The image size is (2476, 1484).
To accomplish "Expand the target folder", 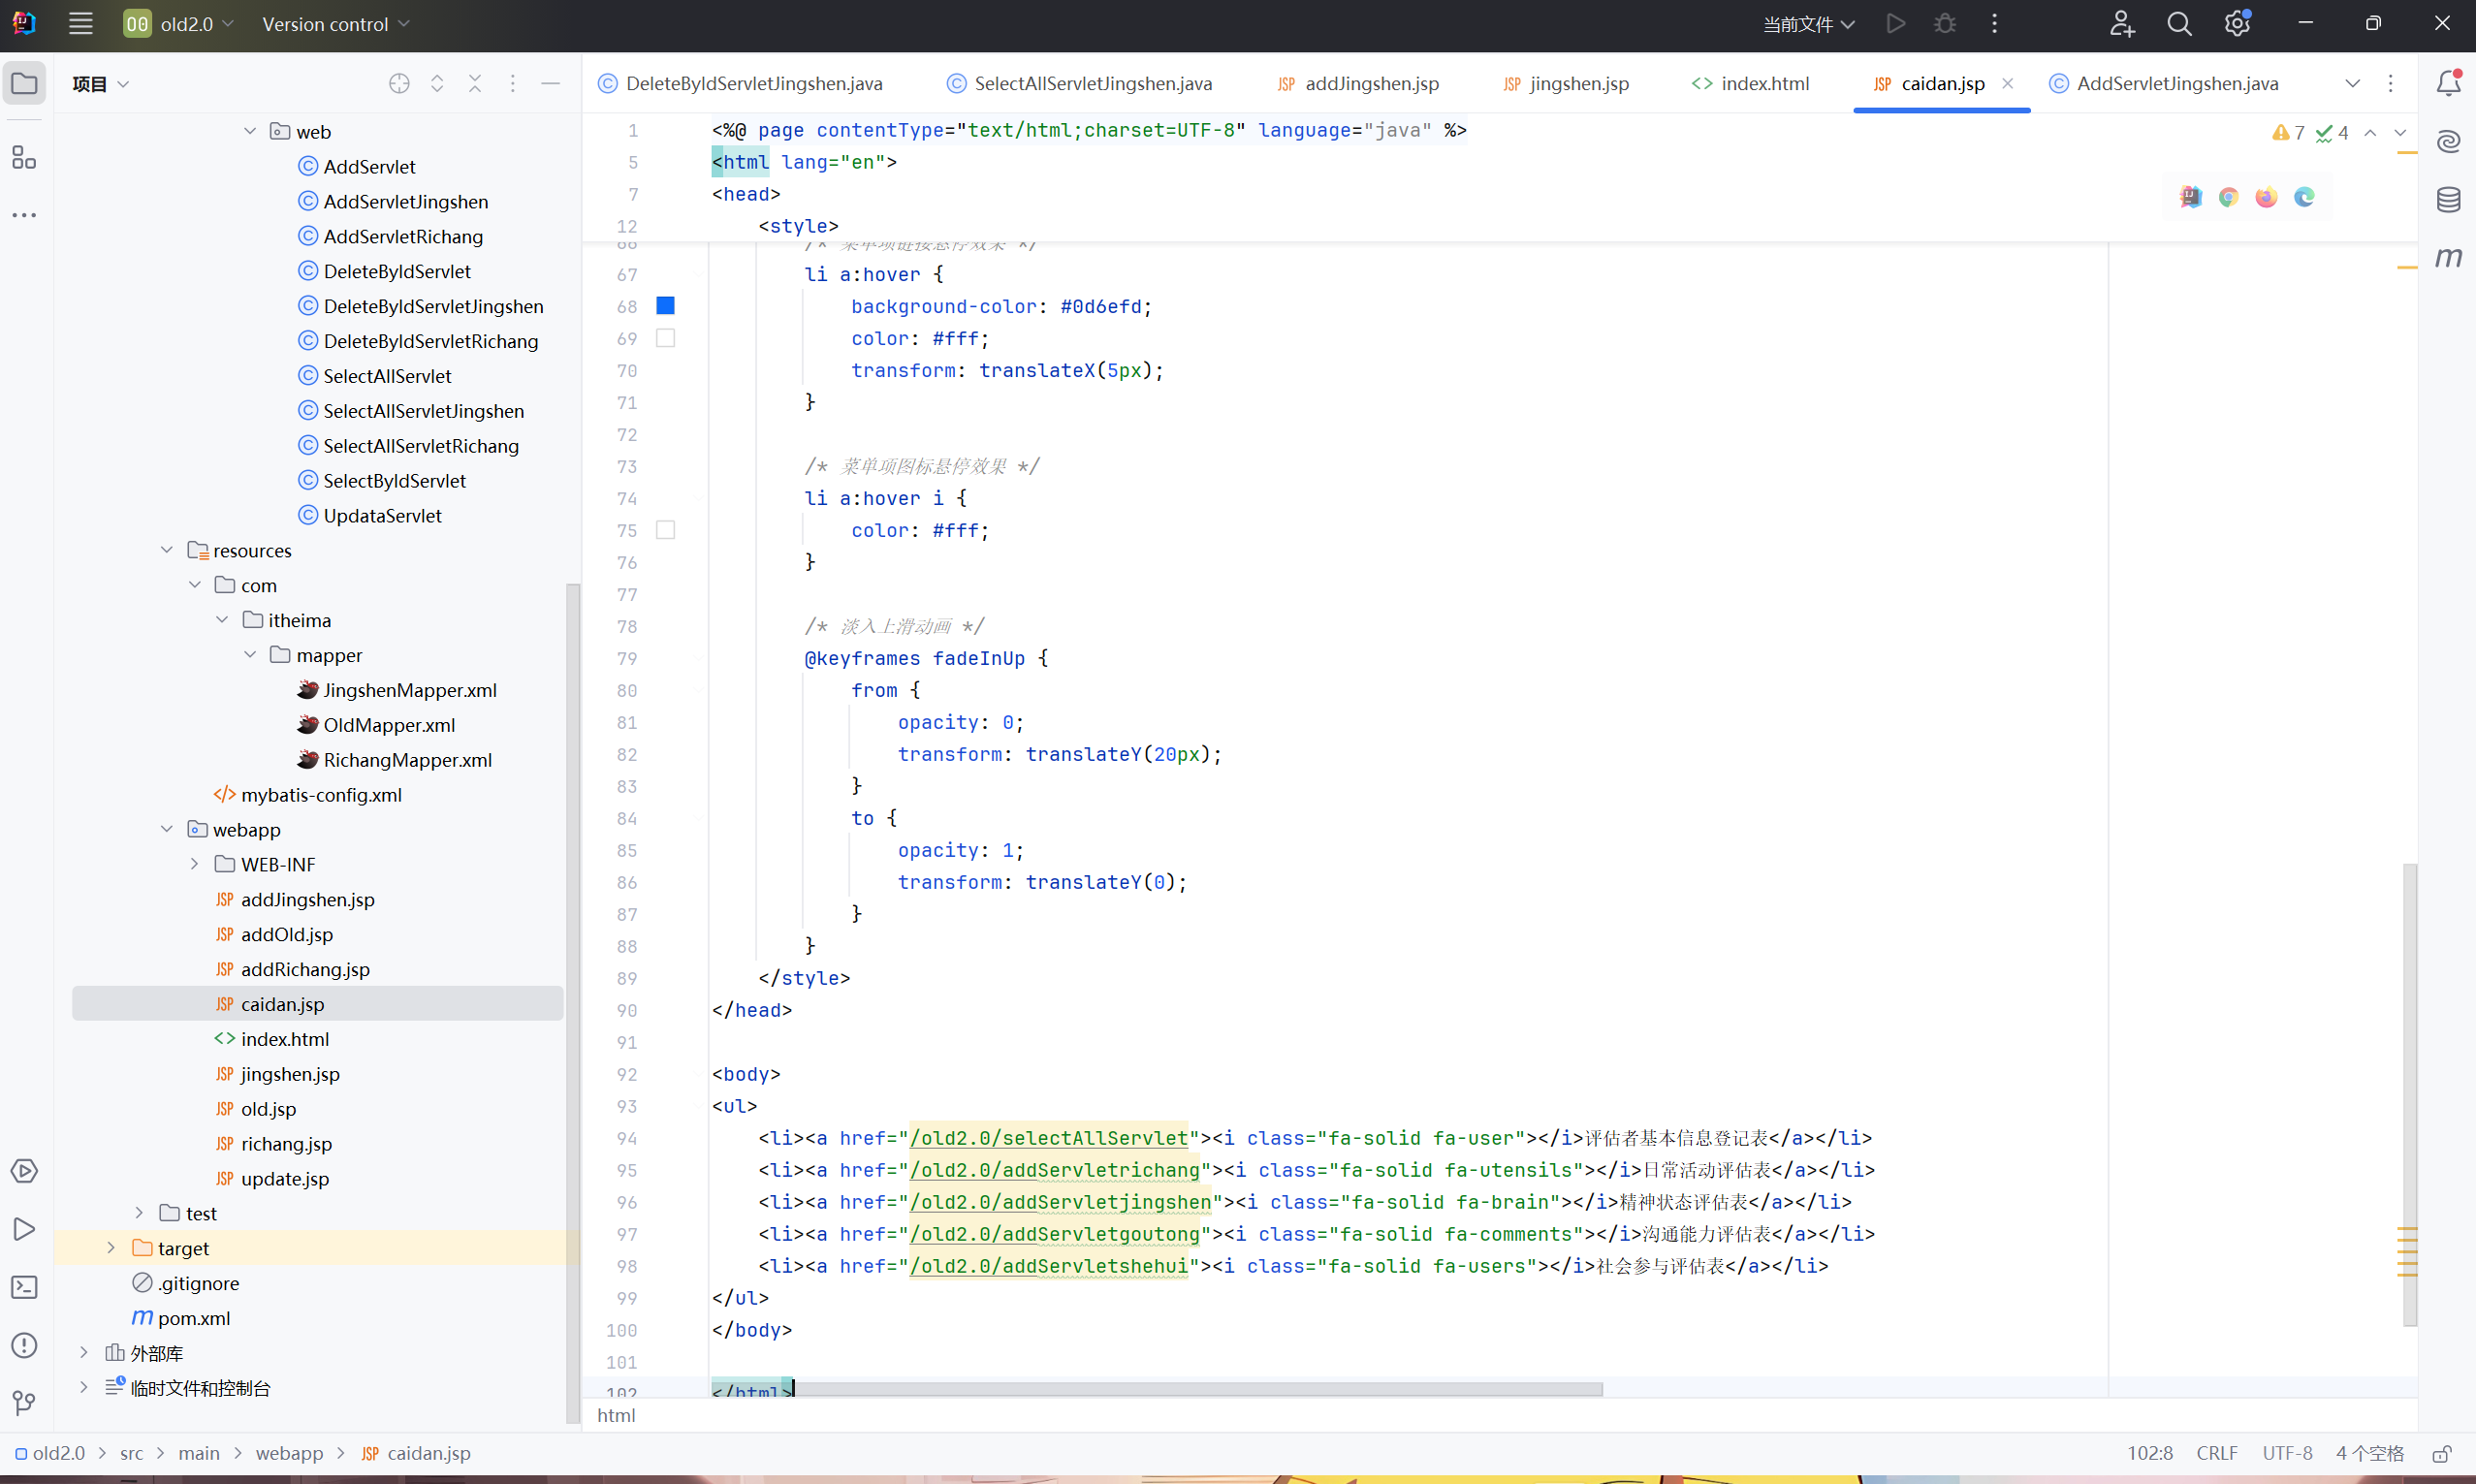I will 111,1248.
